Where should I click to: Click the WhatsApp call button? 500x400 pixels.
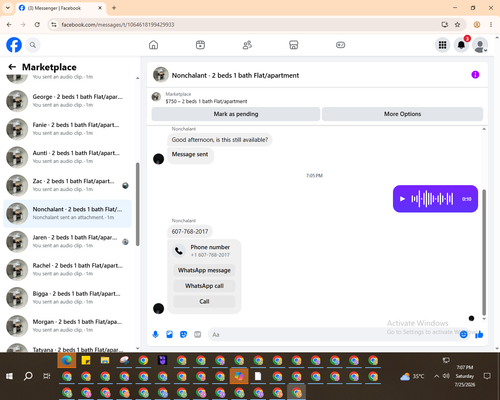pyautogui.click(x=204, y=286)
